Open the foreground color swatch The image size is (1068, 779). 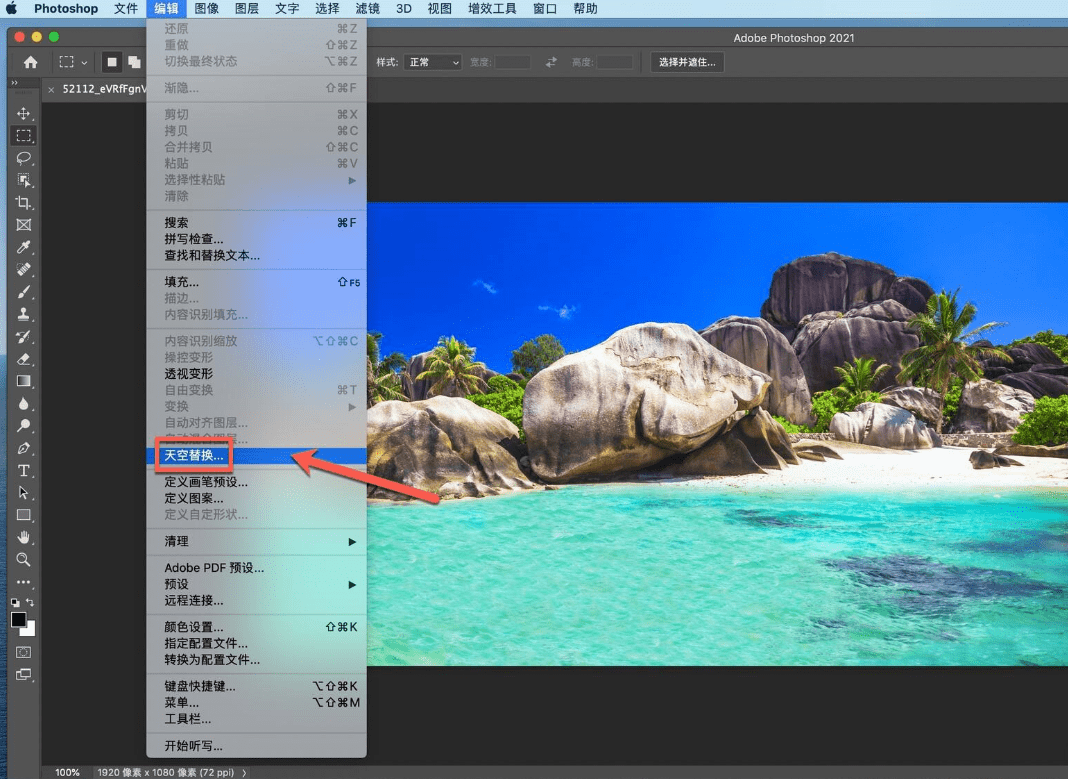pyautogui.click(x=18, y=619)
